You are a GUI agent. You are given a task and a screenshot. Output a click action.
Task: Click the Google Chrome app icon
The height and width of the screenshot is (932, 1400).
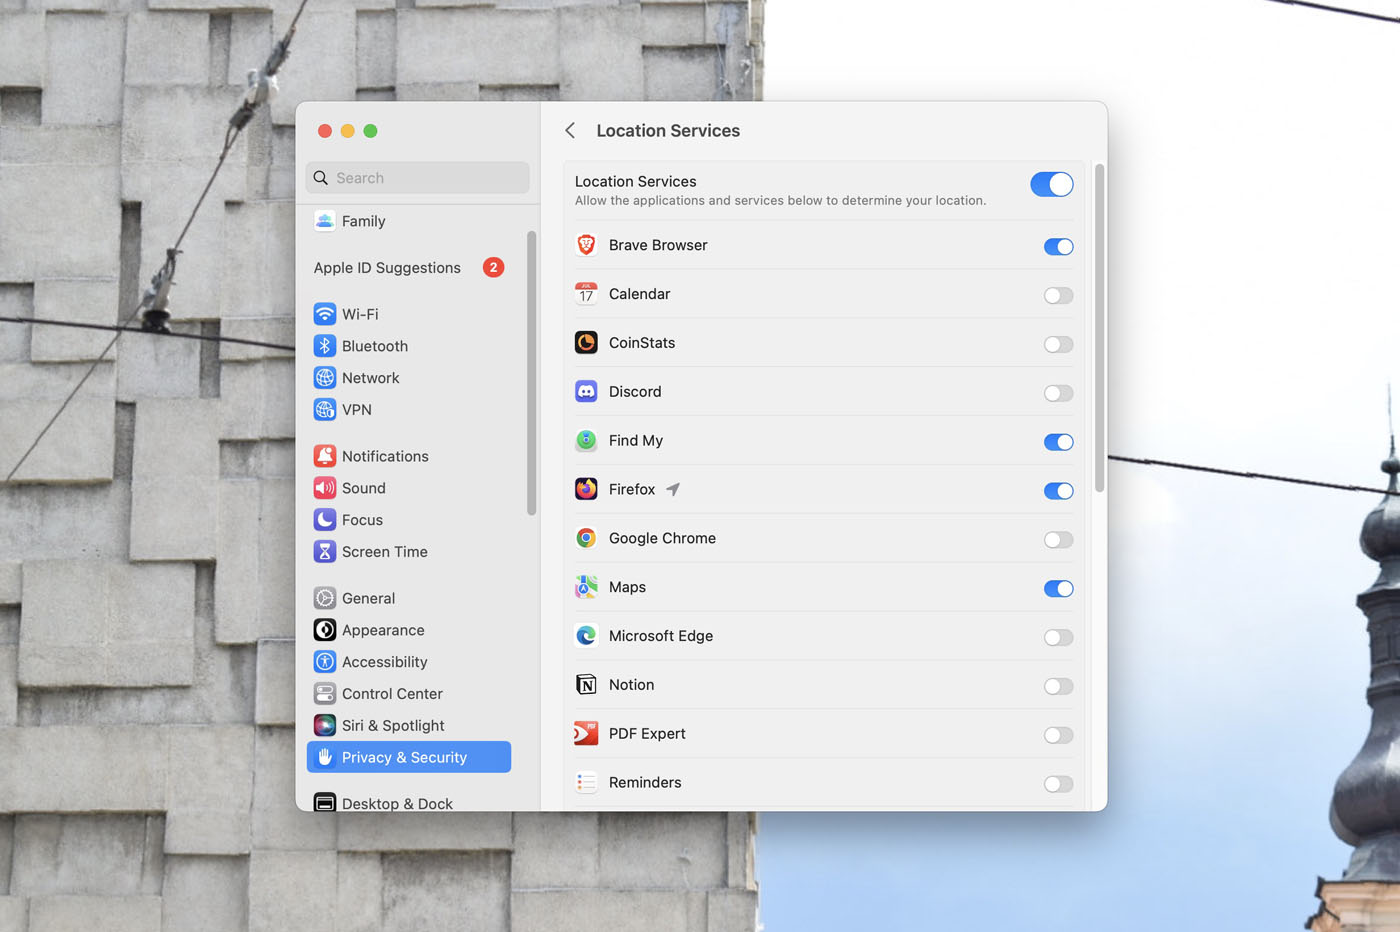[x=586, y=538]
